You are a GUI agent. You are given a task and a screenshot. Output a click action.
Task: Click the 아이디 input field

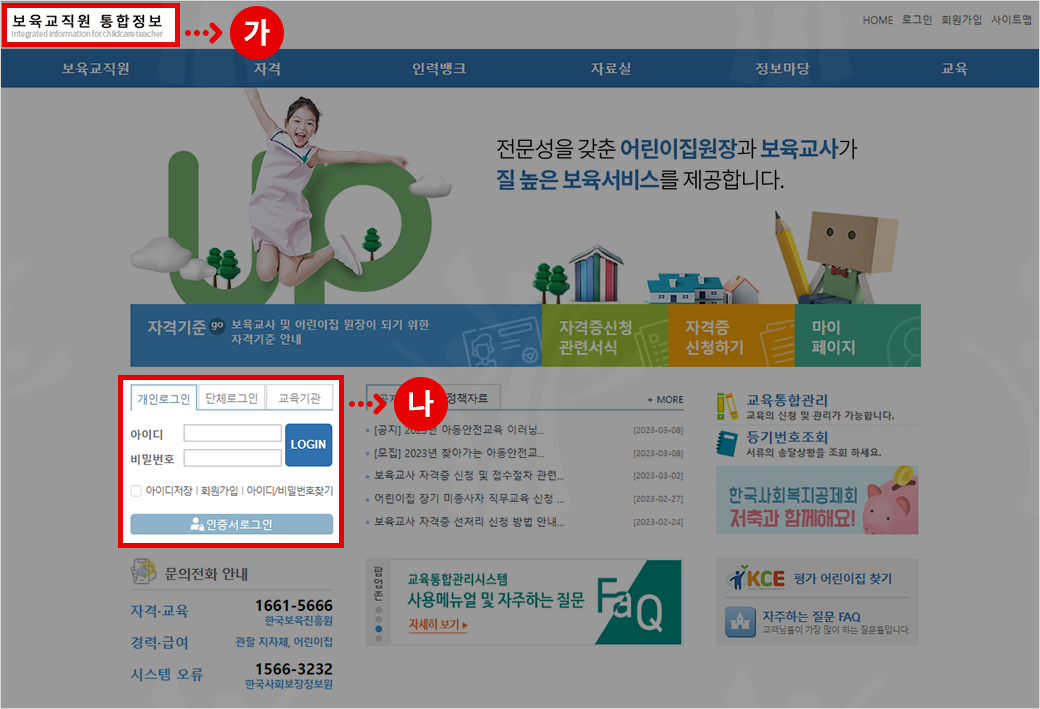232,434
